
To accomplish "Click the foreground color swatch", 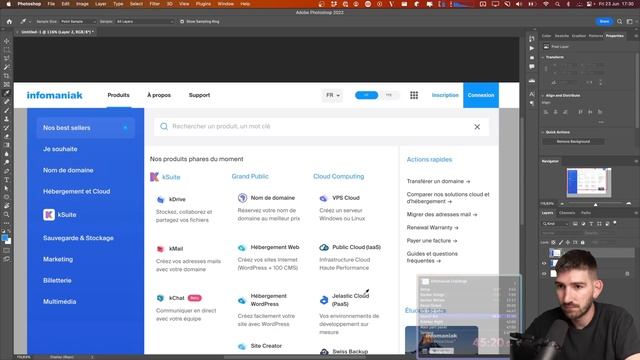I will [4, 238].
